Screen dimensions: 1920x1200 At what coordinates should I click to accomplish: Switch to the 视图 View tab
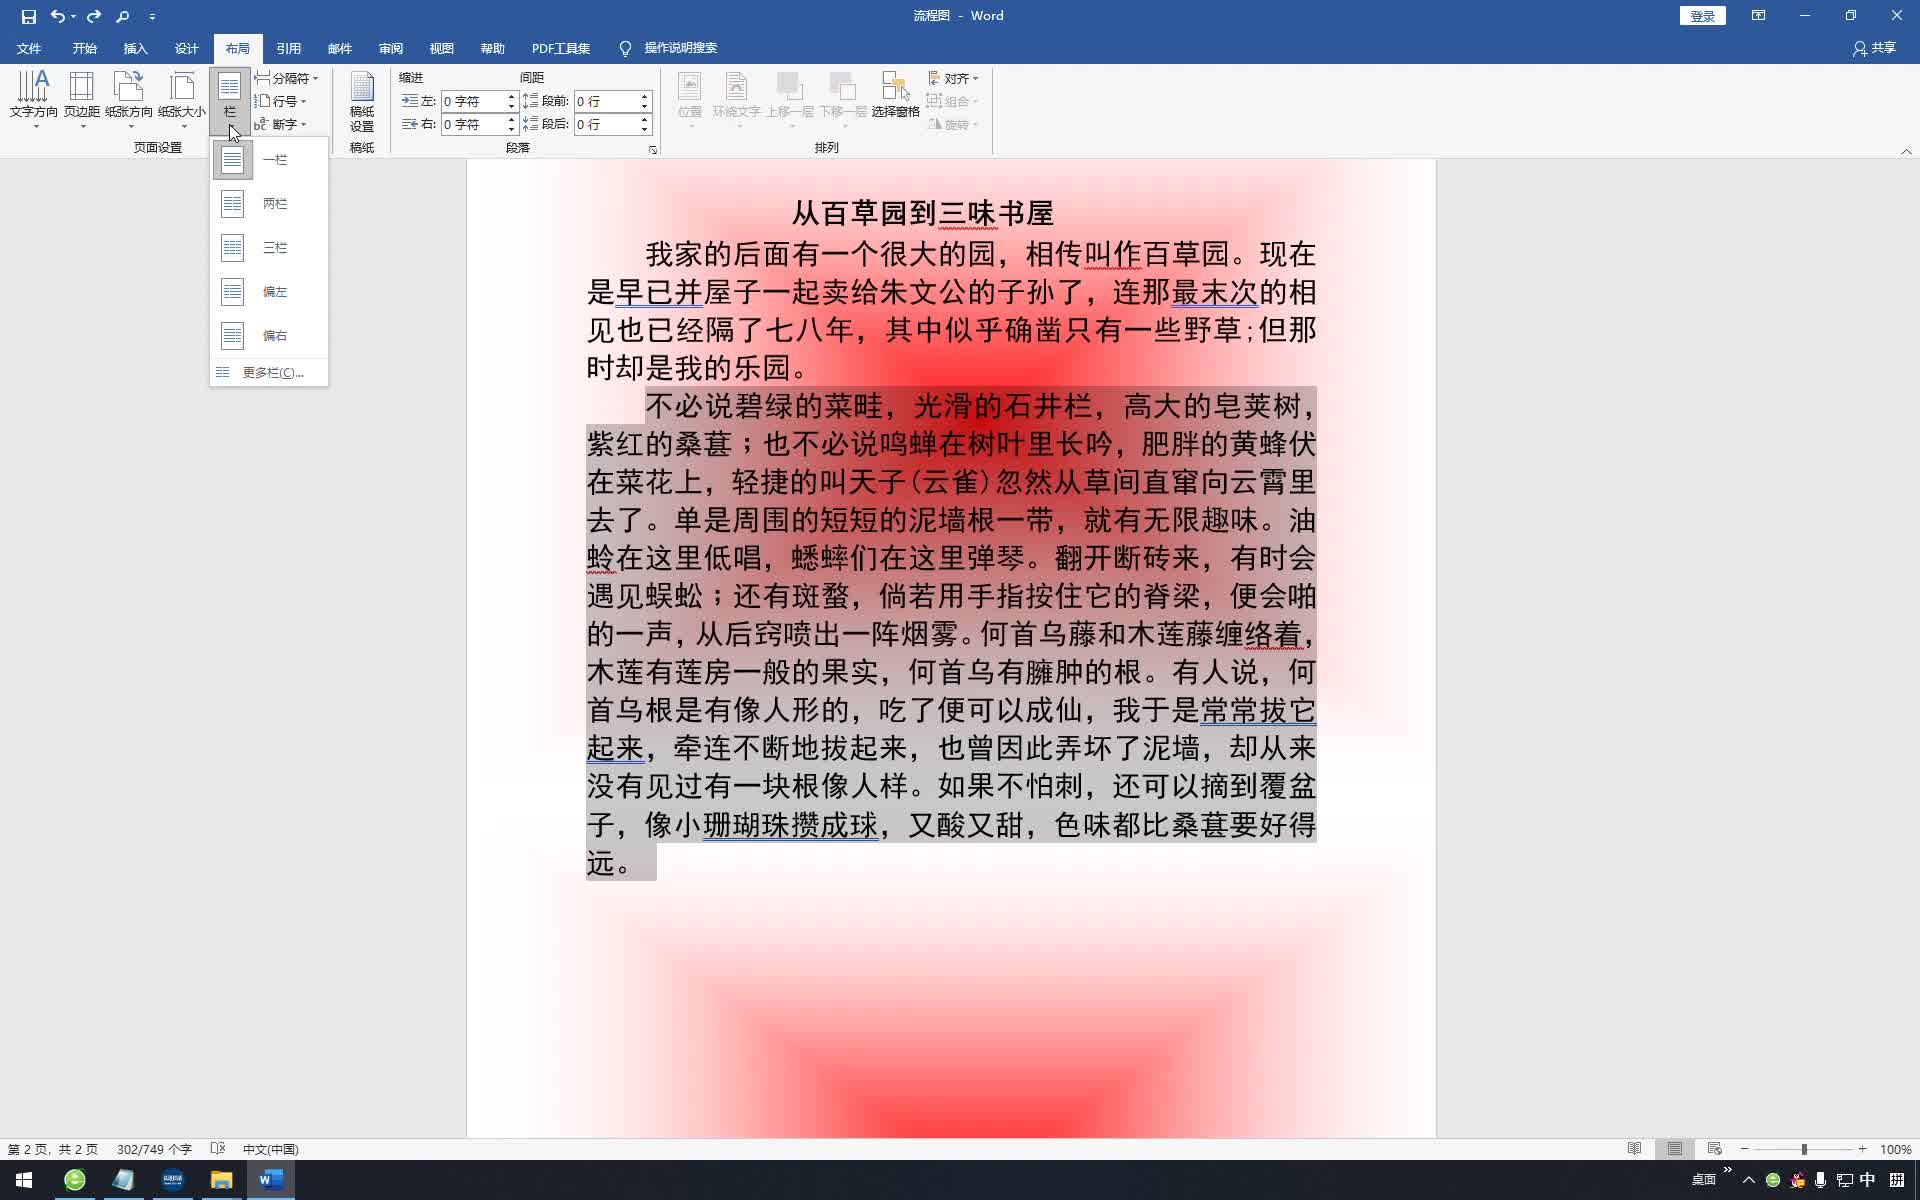[442, 48]
